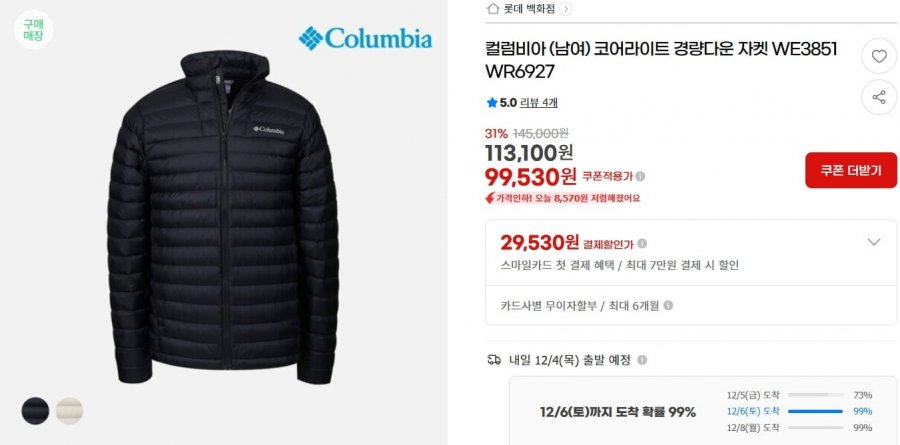Click the share icon button
The height and width of the screenshot is (445, 900).
879,97
